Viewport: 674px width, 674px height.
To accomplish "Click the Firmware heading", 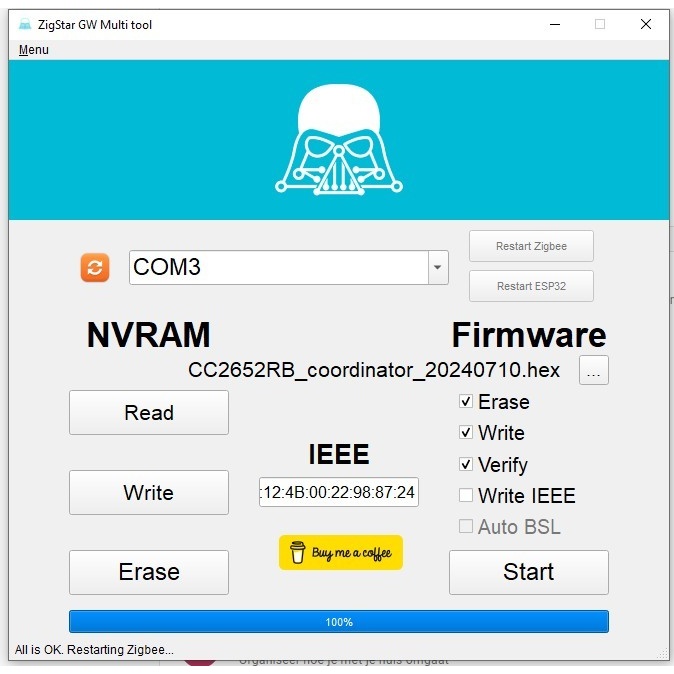I will [529, 335].
